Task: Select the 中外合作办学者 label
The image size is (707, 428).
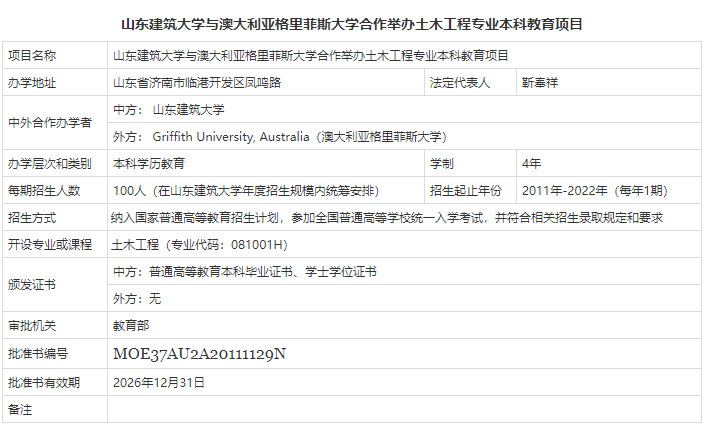Action: coord(50,123)
